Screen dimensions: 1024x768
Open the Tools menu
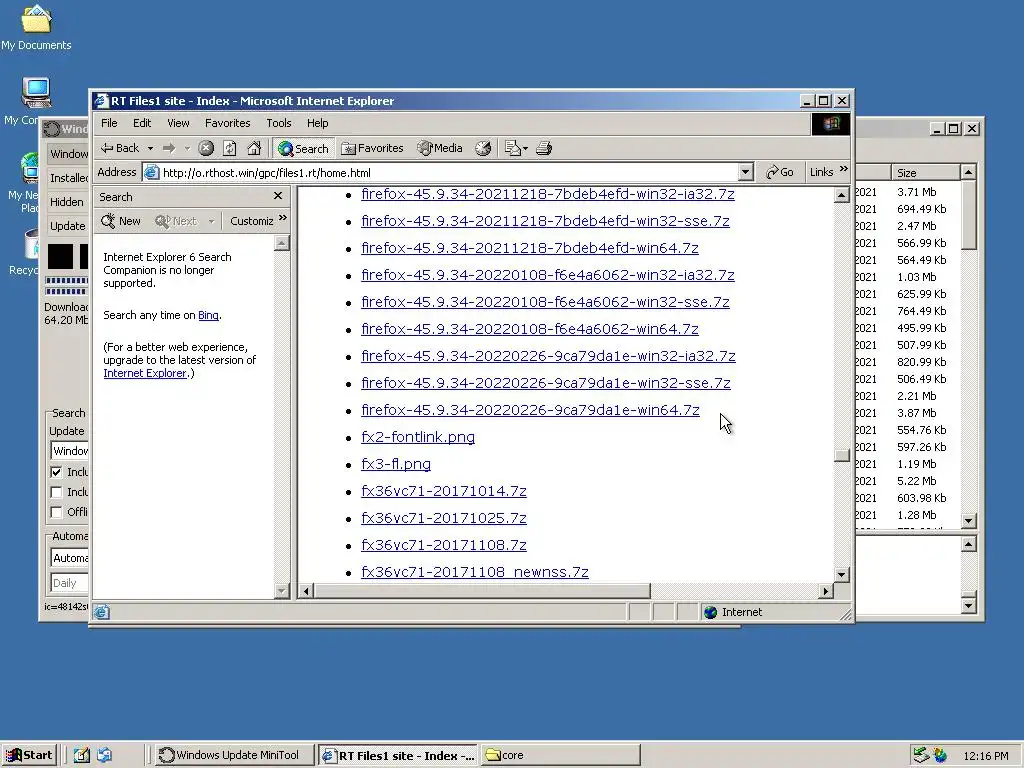(x=278, y=123)
